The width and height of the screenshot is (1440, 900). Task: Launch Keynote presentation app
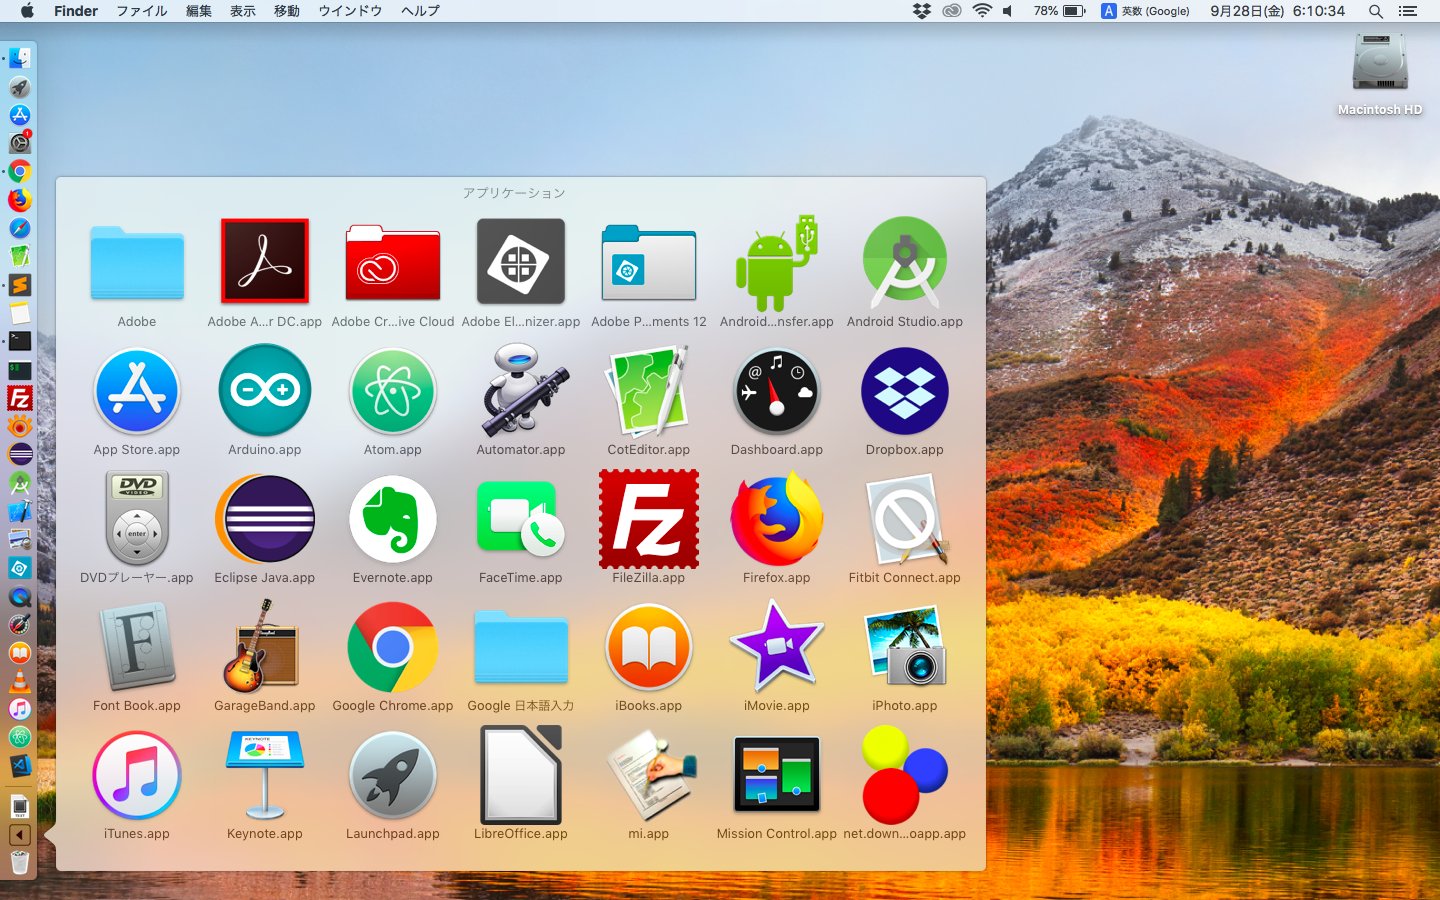click(264, 774)
